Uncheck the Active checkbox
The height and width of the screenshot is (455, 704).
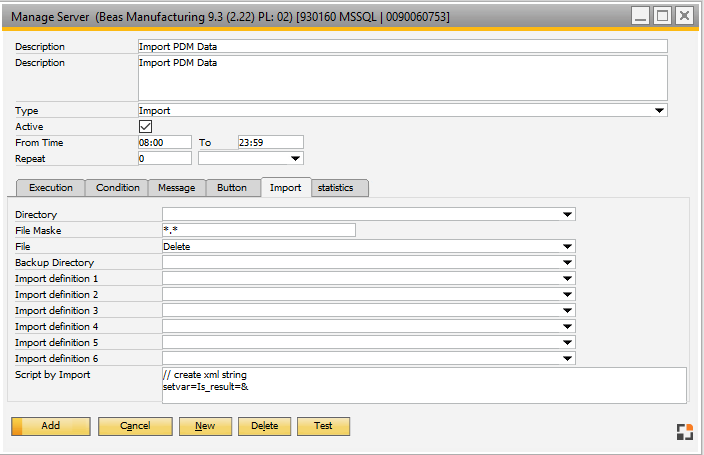tap(145, 127)
